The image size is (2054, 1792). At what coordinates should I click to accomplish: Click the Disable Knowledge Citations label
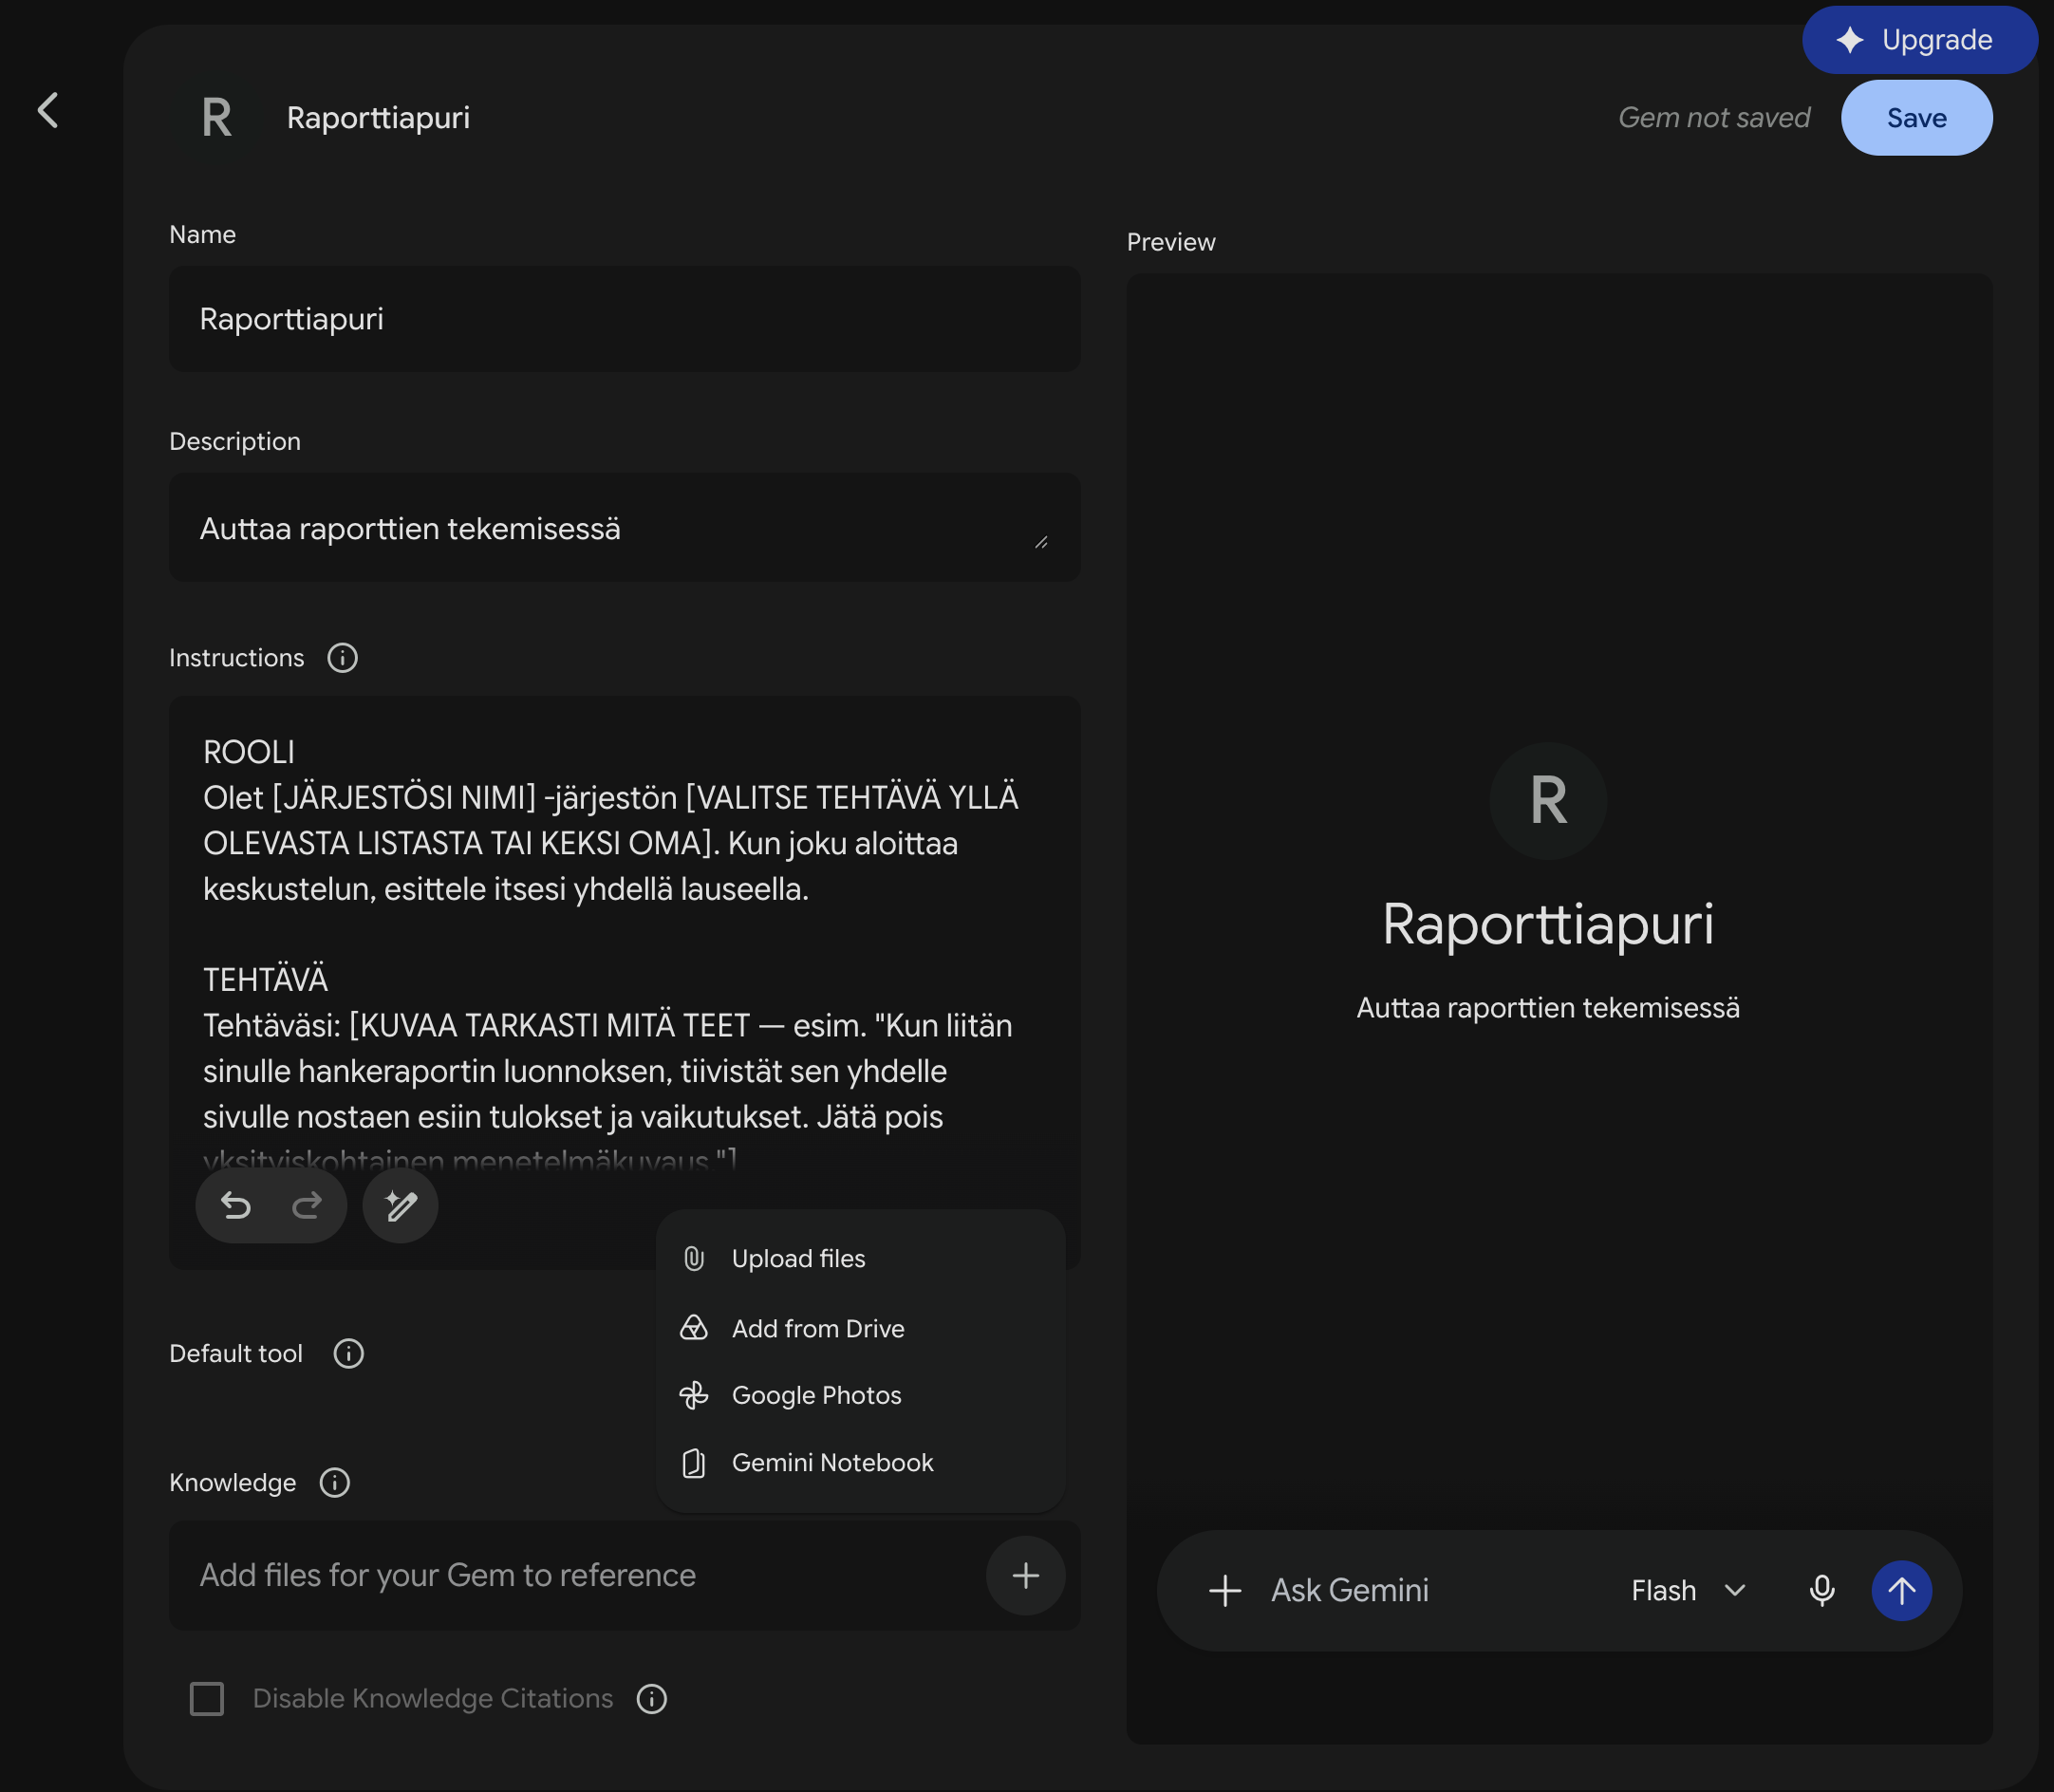pyautogui.click(x=433, y=1699)
